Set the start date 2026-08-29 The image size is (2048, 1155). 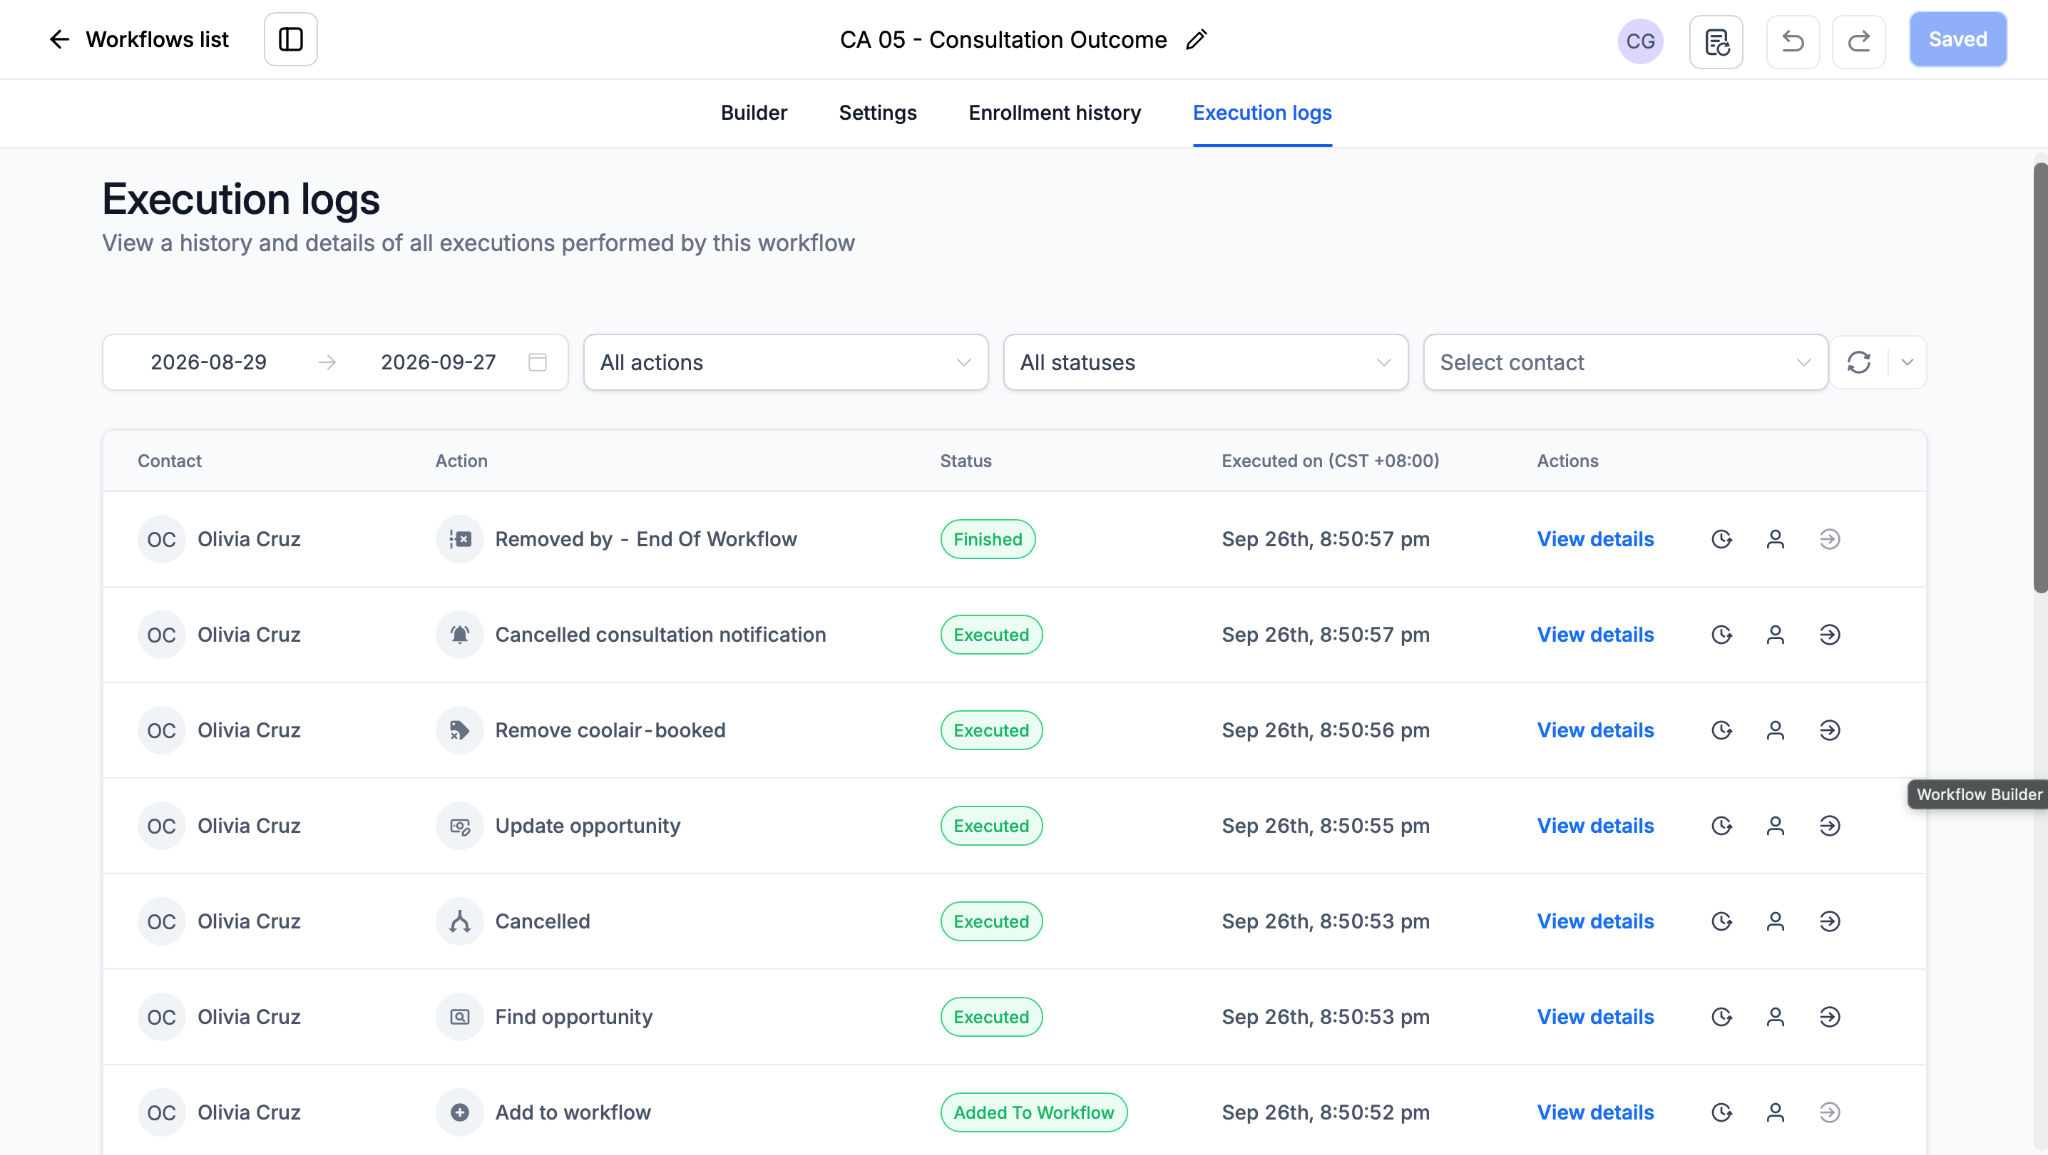[209, 362]
